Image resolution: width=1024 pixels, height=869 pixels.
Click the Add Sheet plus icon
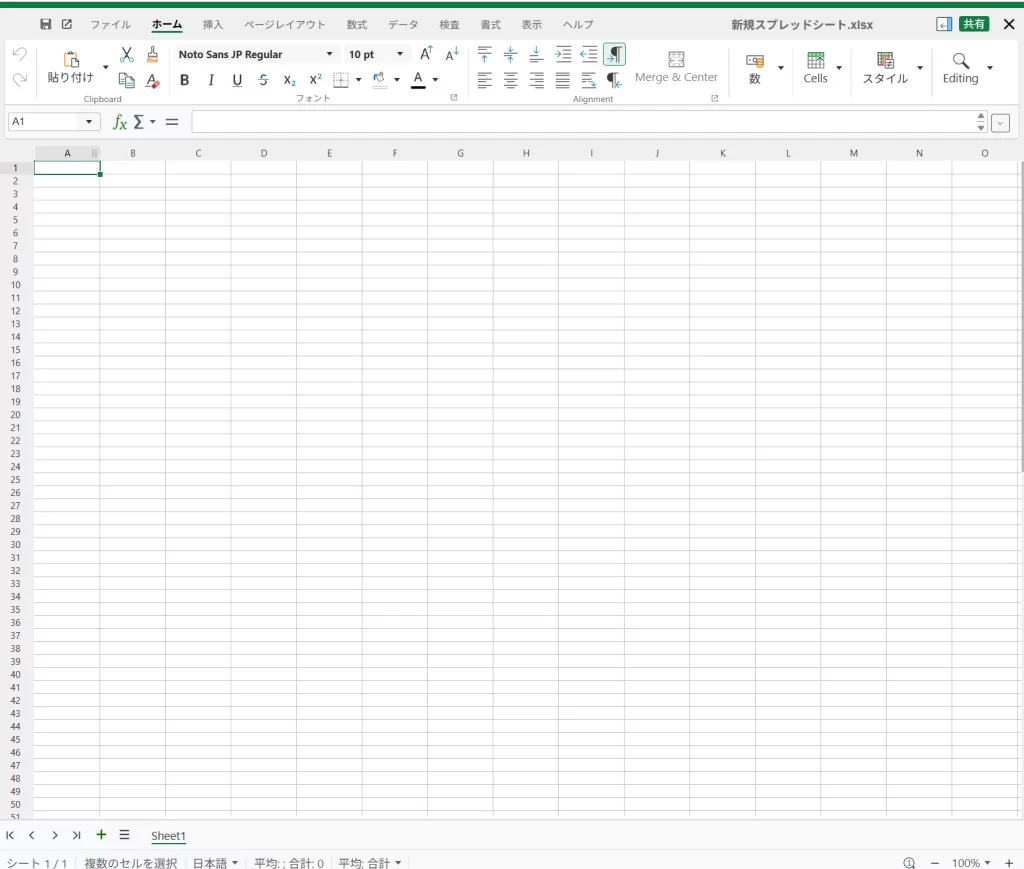[x=101, y=835]
